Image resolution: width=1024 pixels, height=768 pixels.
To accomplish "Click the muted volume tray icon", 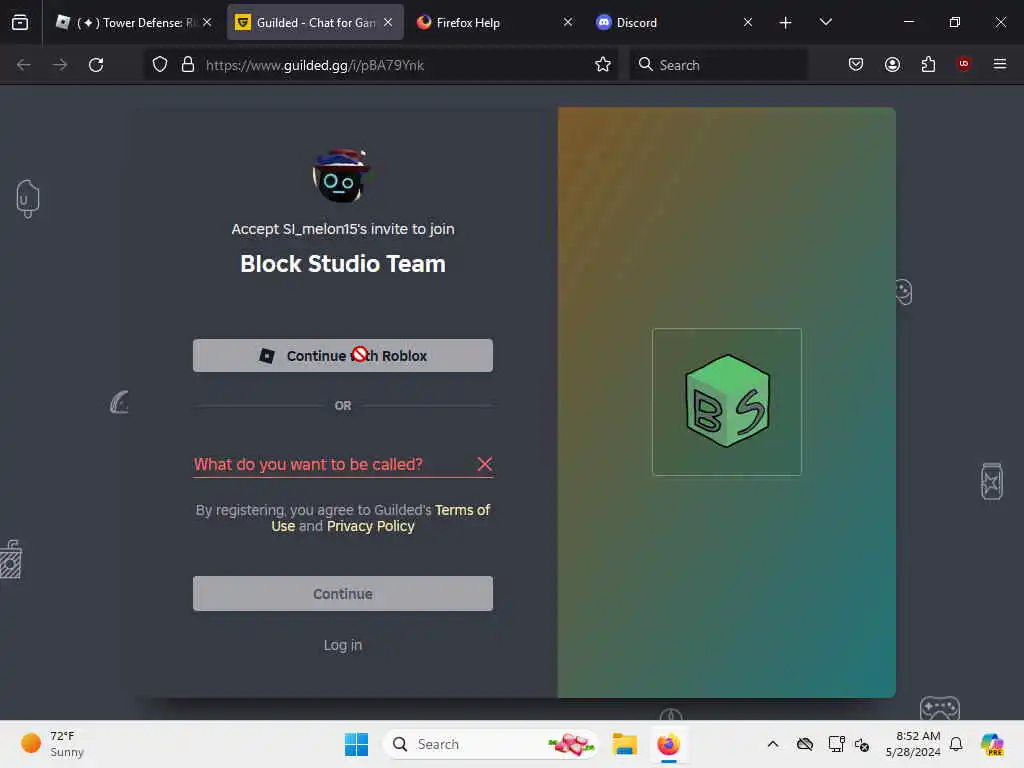I will pos(862,744).
